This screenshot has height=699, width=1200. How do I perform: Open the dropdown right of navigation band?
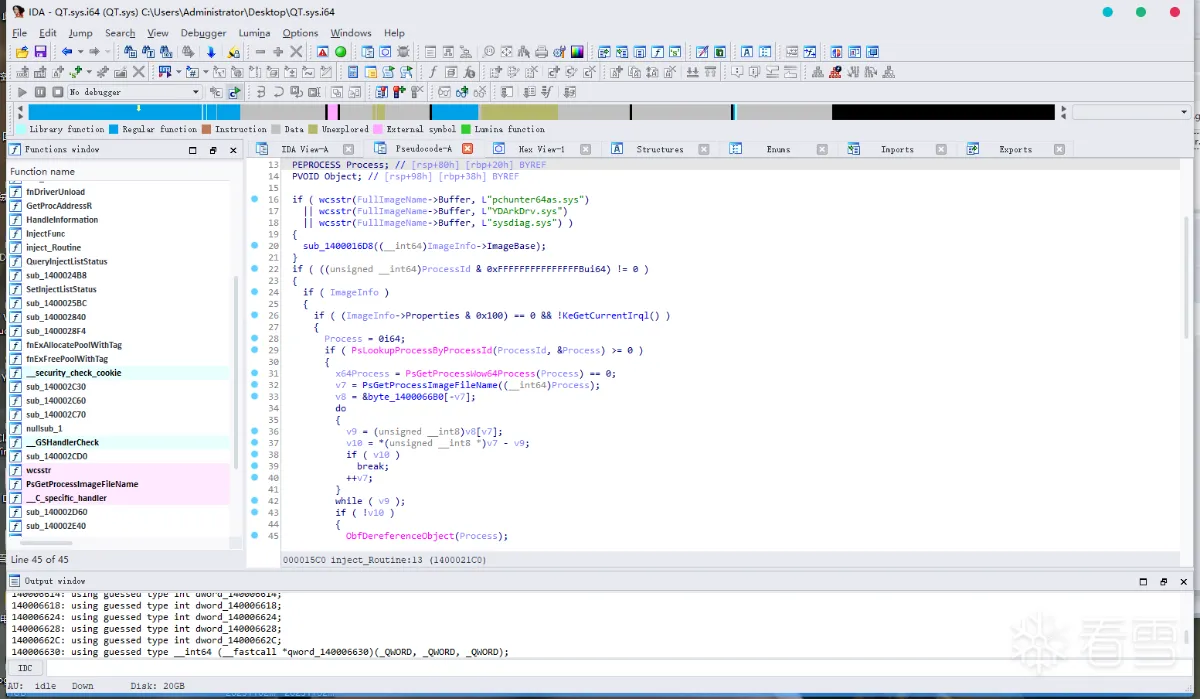1184,113
